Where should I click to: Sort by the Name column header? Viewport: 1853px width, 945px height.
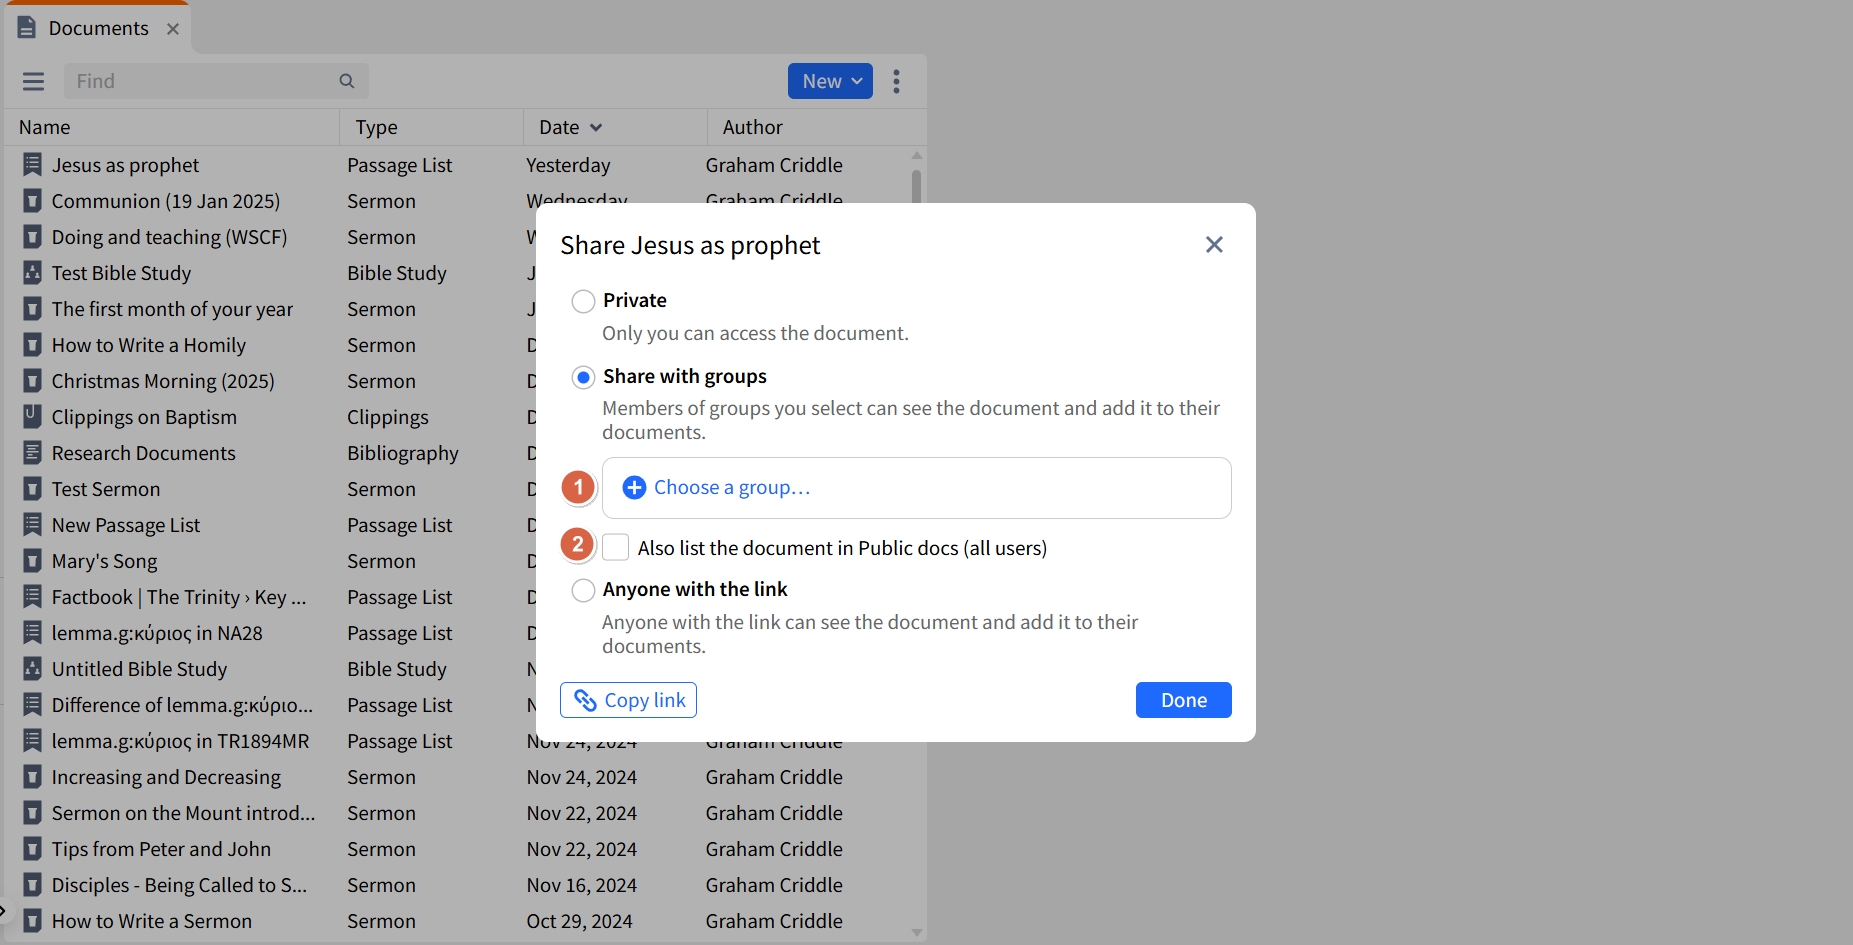pos(44,127)
